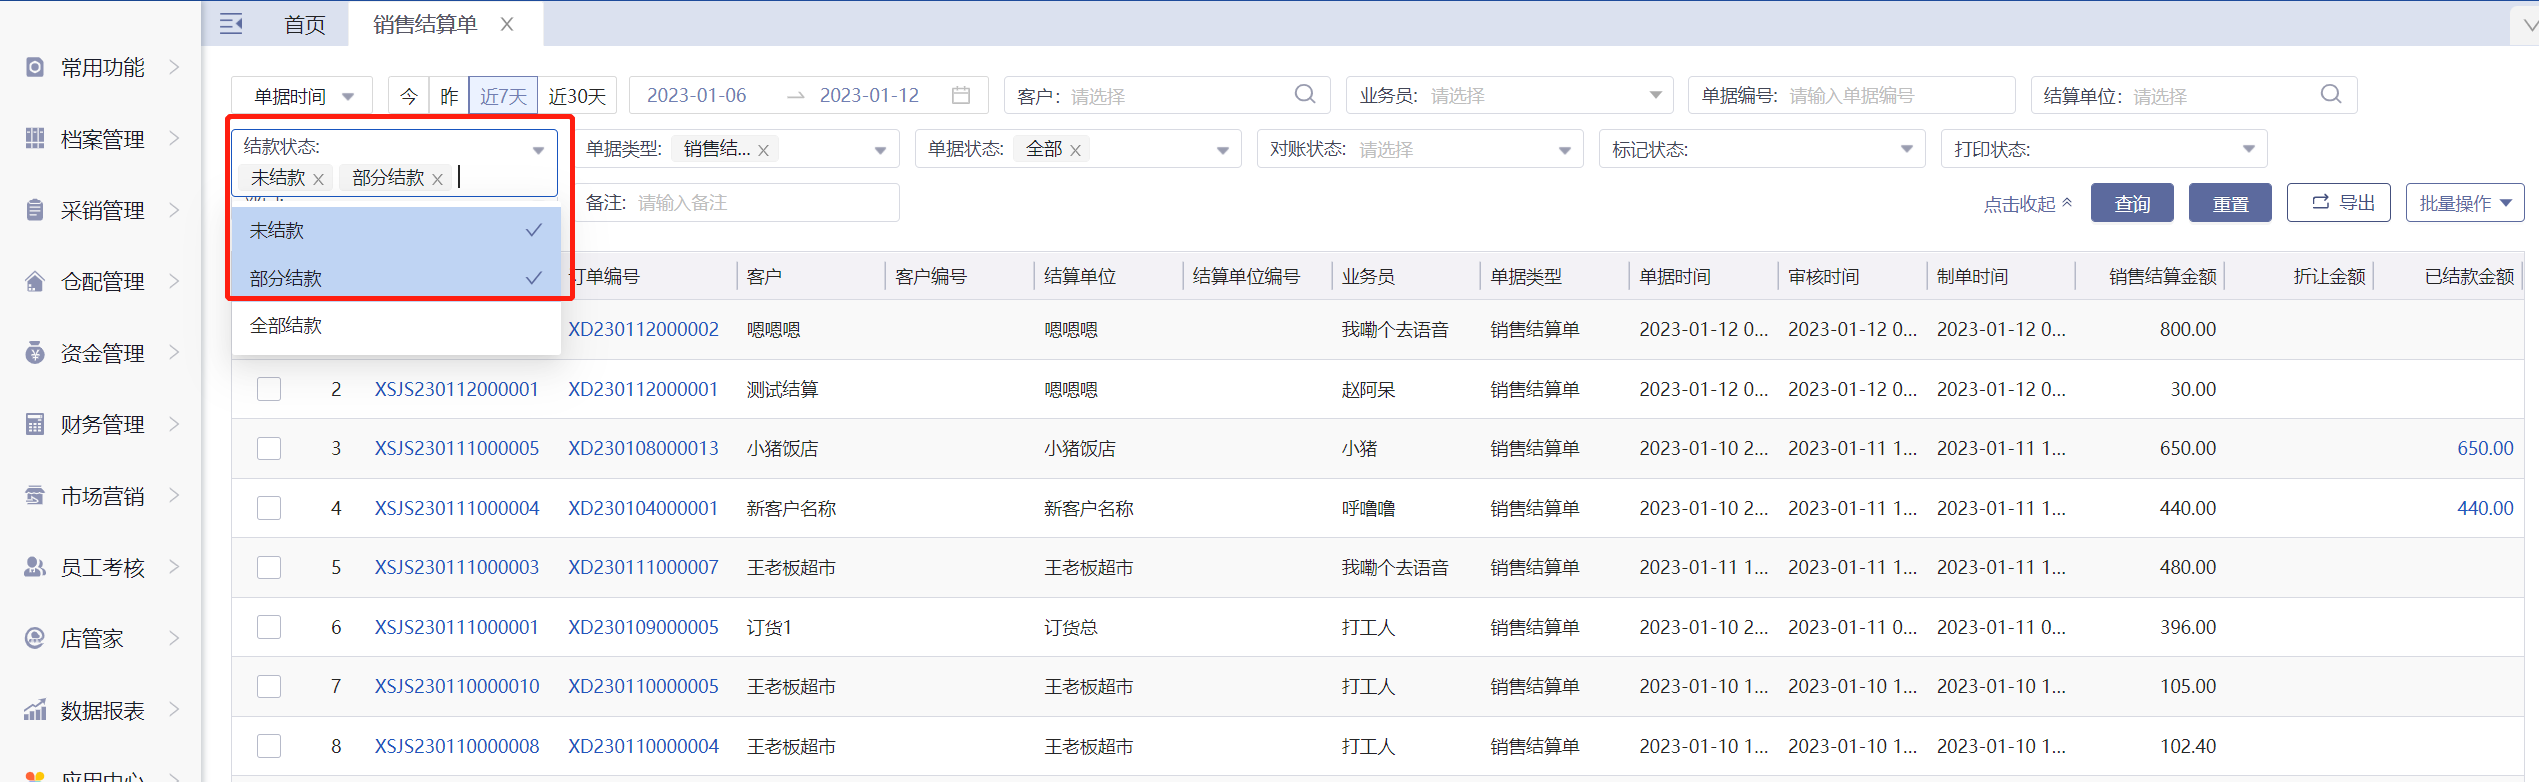The height and width of the screenshot is (782, 2539).
Task: Select 全部结款 option in dropdown list
Action: click(286, 326)
